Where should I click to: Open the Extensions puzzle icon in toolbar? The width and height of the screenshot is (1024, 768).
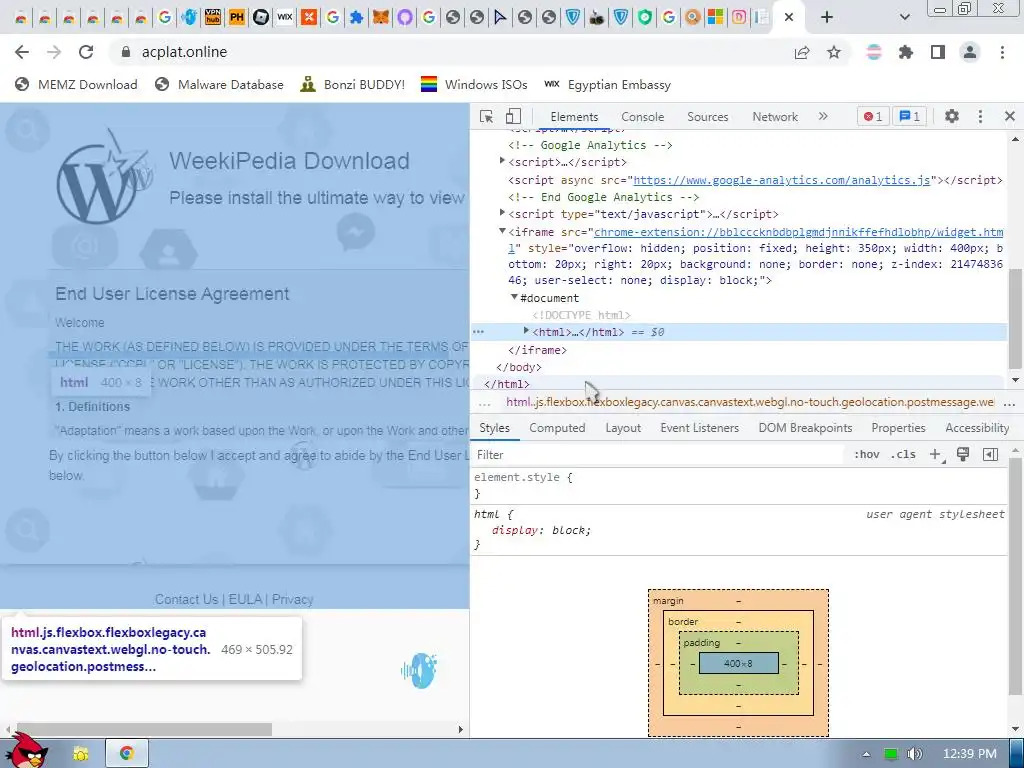click(x=906, y=52)
